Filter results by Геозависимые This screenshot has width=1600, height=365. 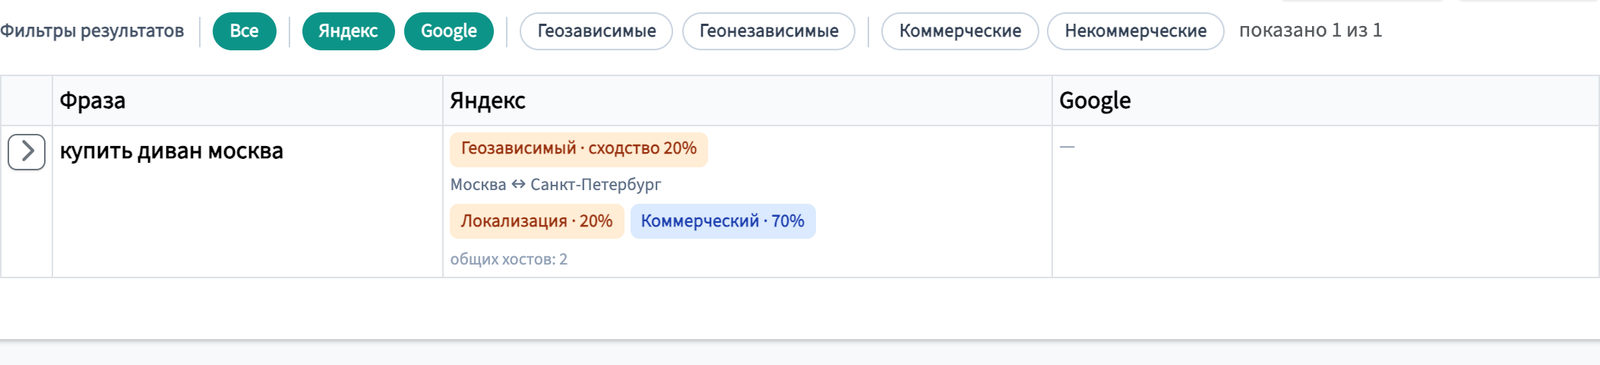coord(597,31)
